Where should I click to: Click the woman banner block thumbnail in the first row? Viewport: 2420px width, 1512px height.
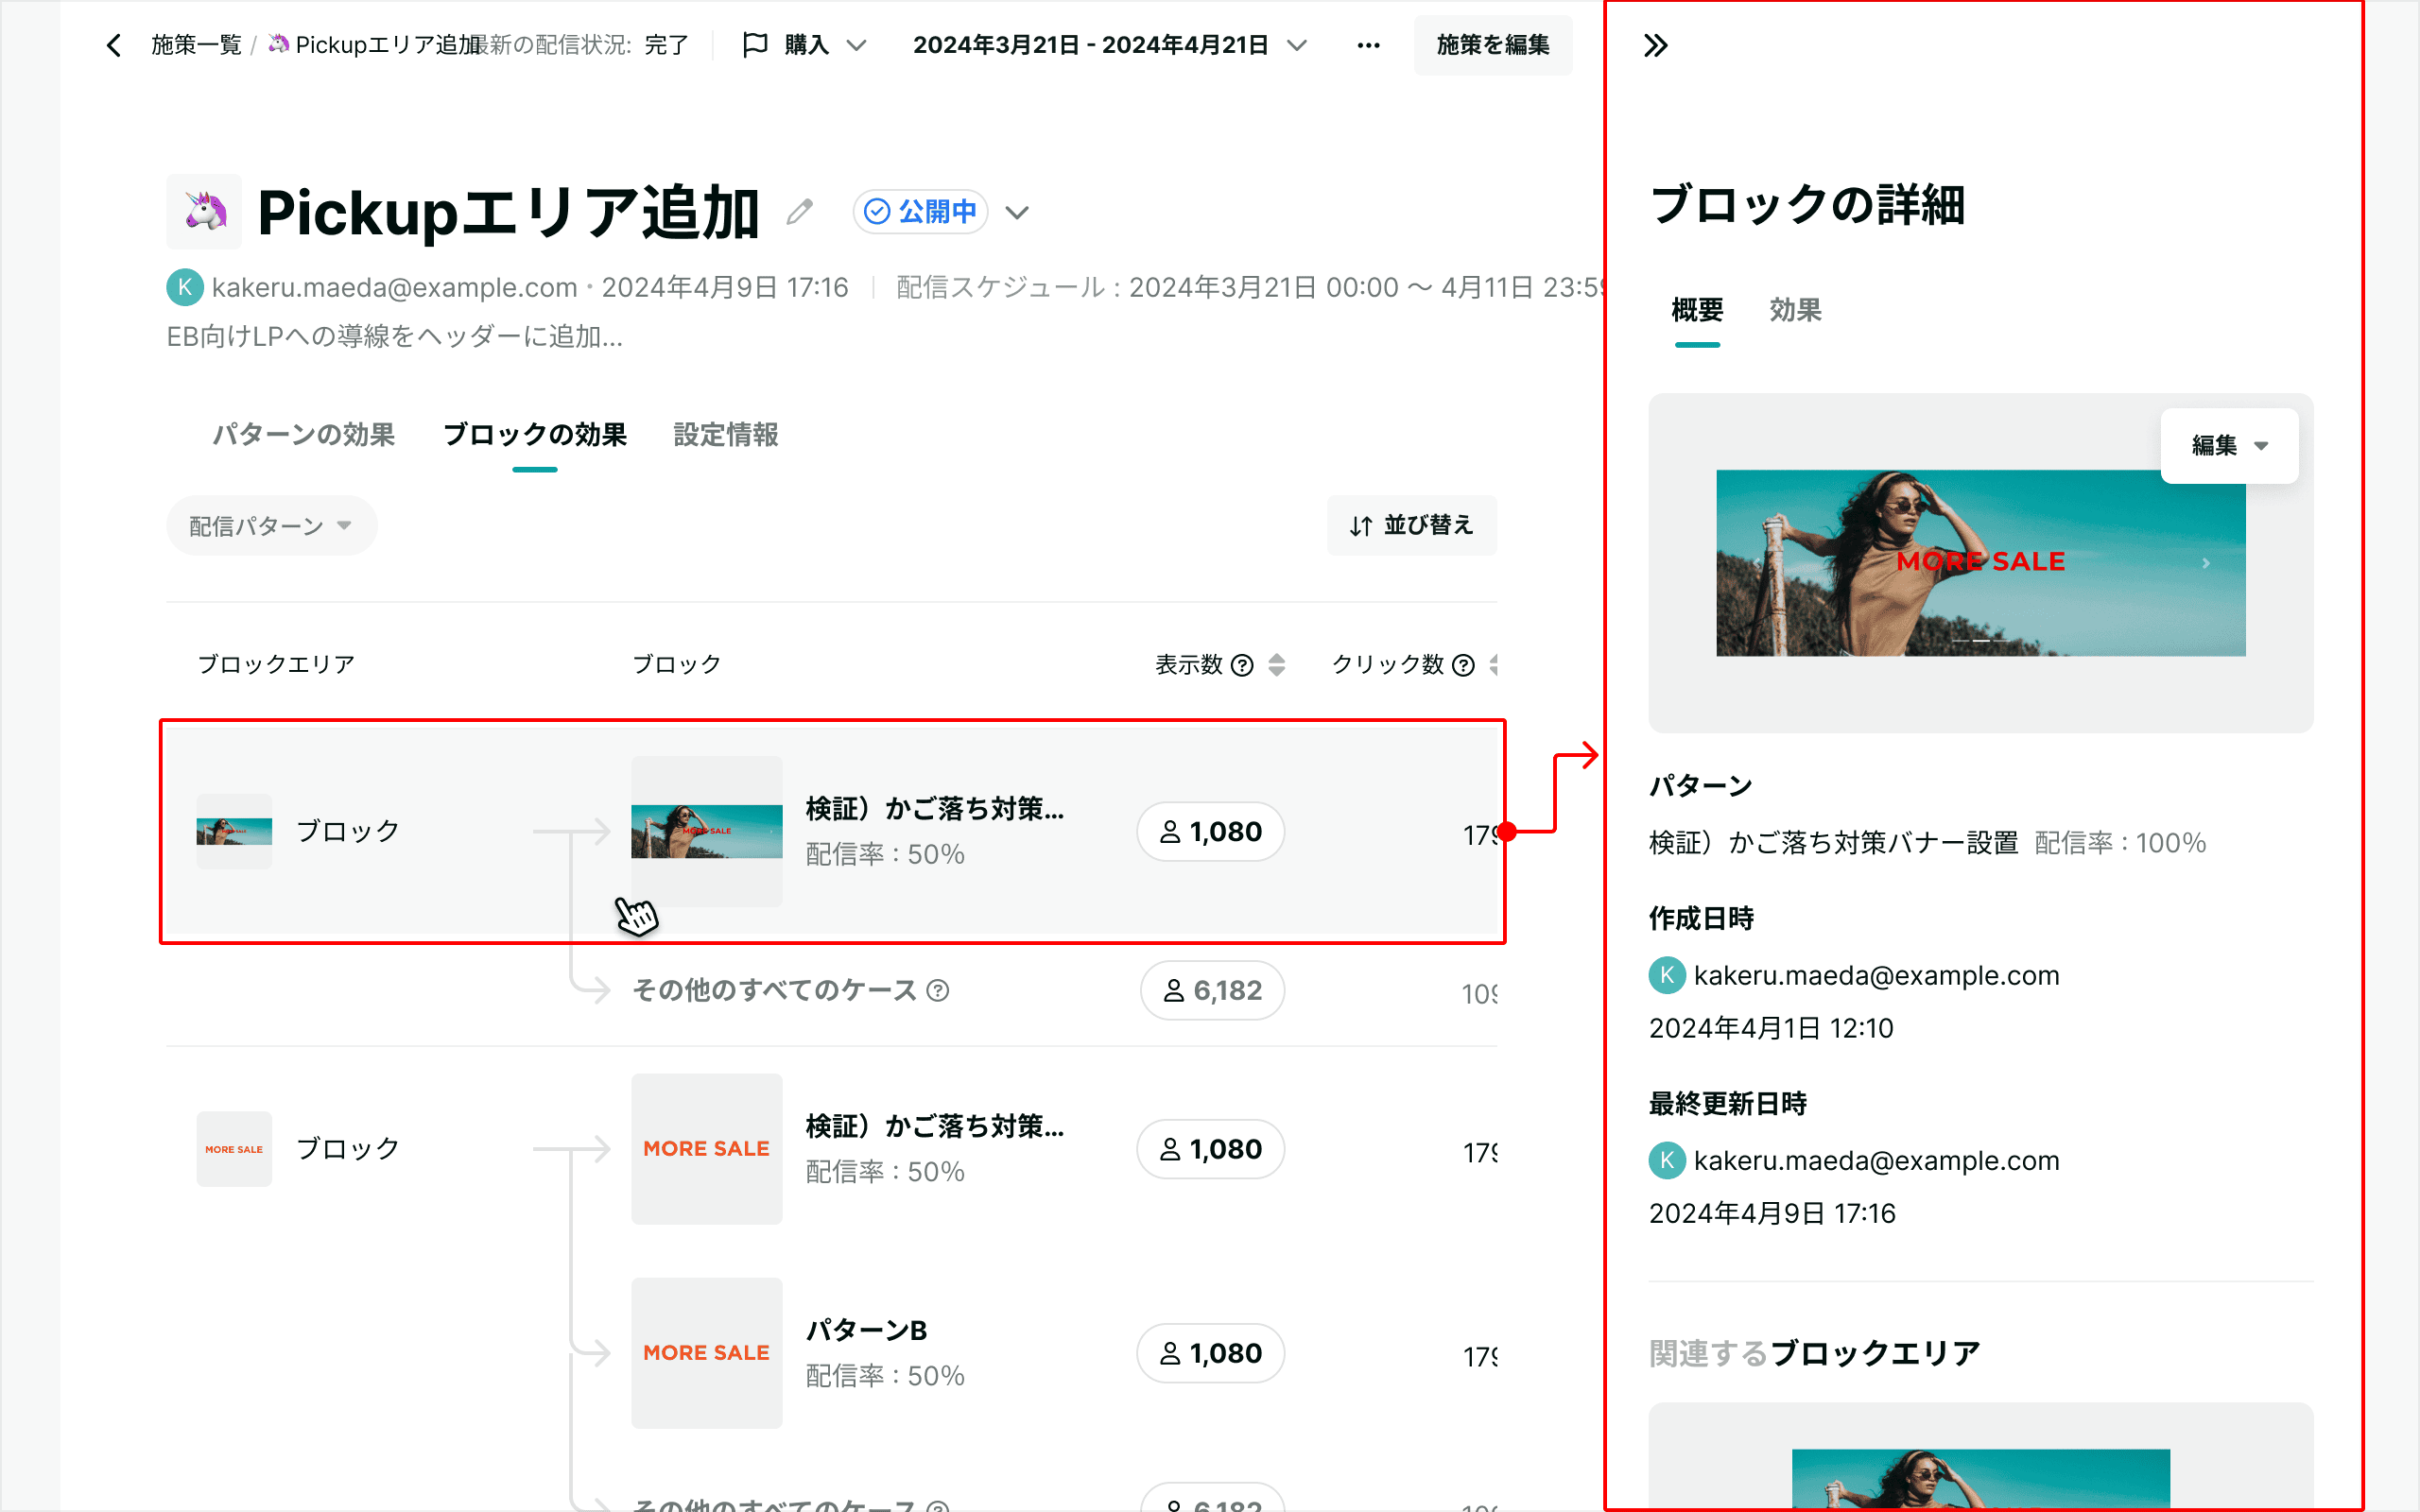(x=707, y=832)
